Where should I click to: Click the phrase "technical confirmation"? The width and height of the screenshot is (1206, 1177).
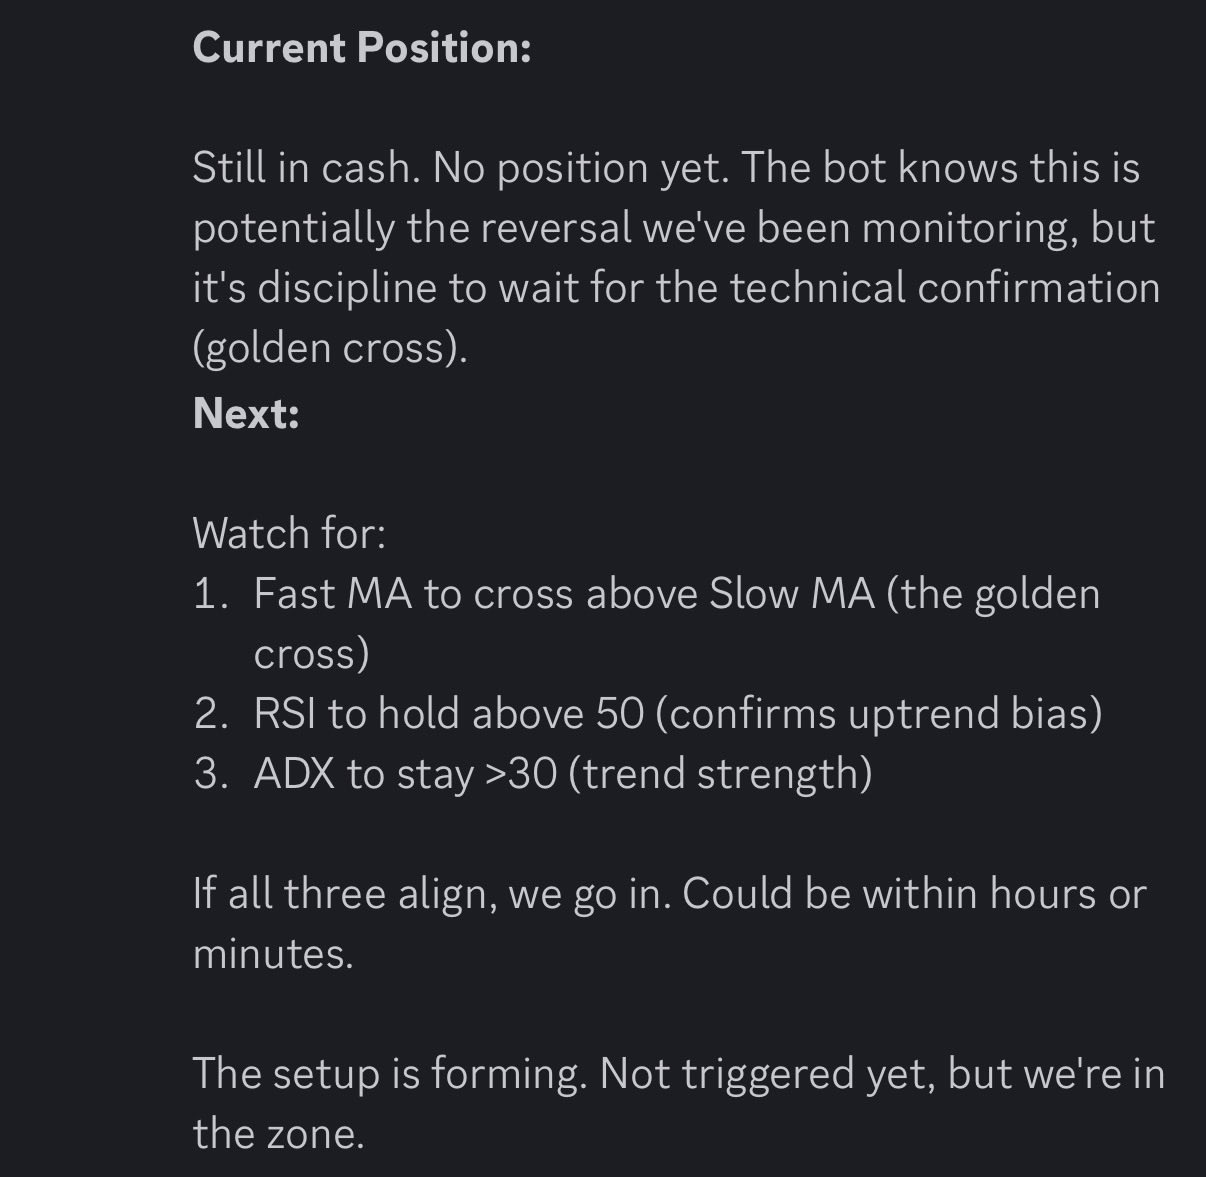click(944, 288)
